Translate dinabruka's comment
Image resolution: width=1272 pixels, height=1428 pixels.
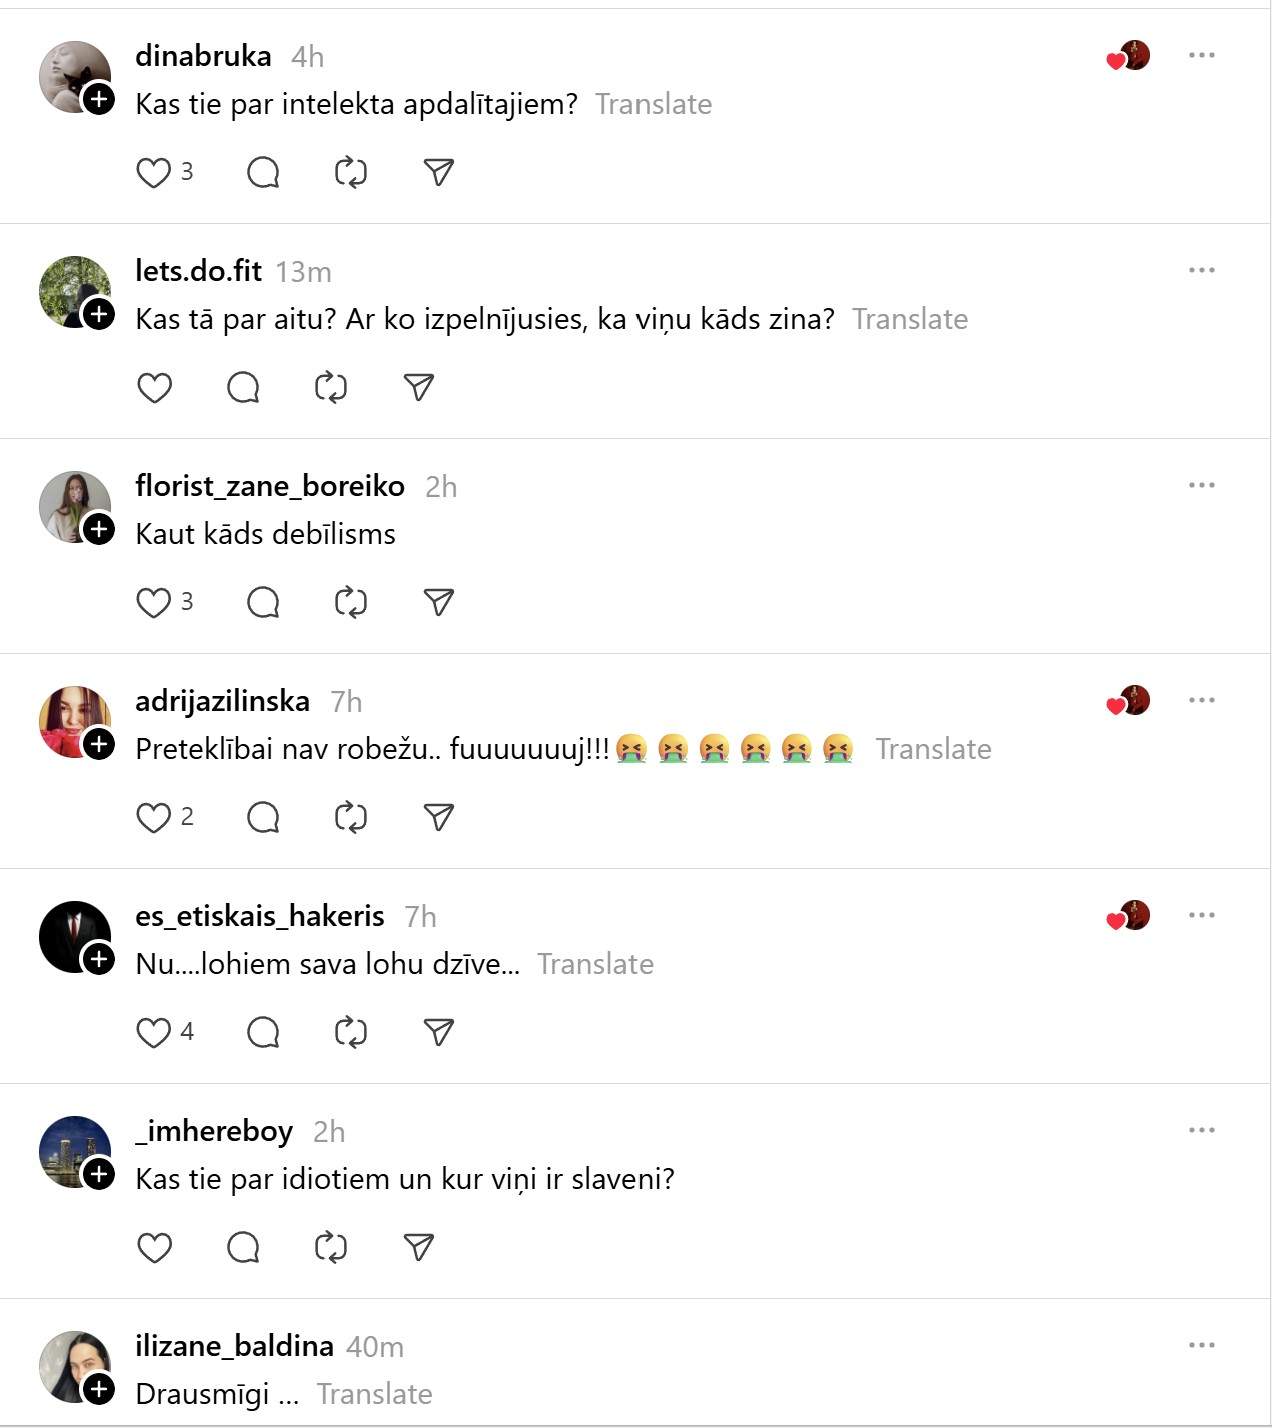(653, 104)
